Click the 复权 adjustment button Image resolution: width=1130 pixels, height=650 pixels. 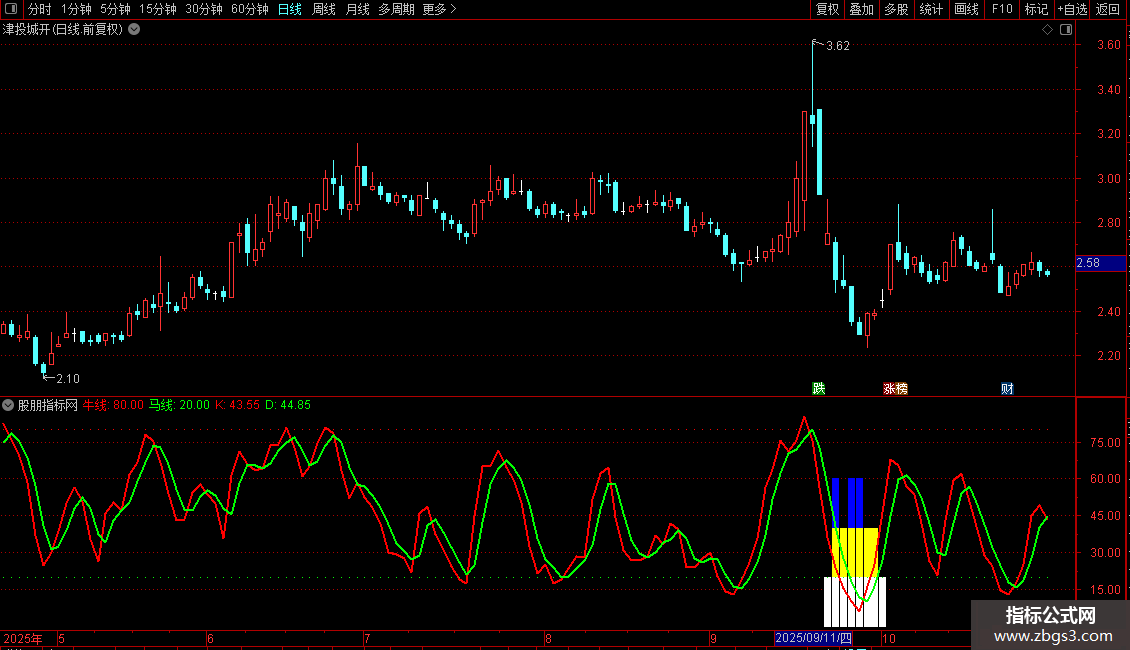(827, 9)
